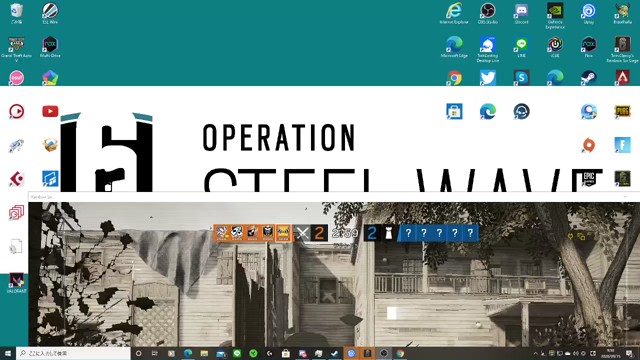640x360 pixels.
Task: Expand the hidden system tray icons
Action: pyautogui.click(x=536, y=353)
